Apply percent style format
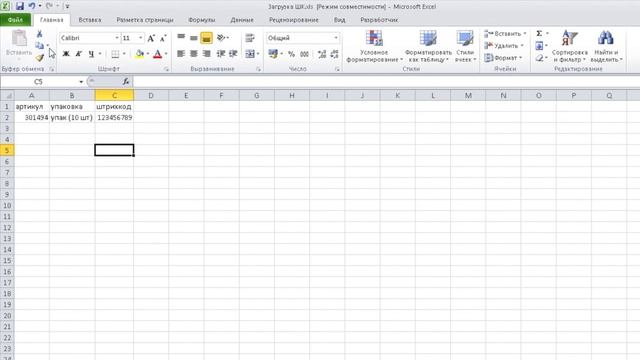The image size is (640, 360). pyautogui.click(x=291, y=54)
